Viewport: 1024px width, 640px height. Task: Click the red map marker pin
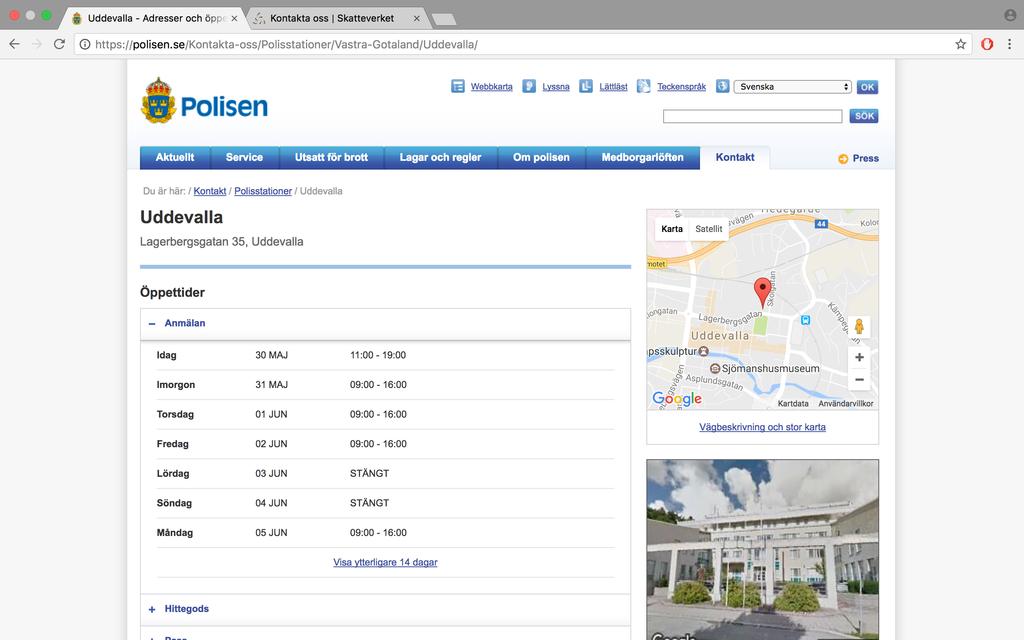point(762,292)
